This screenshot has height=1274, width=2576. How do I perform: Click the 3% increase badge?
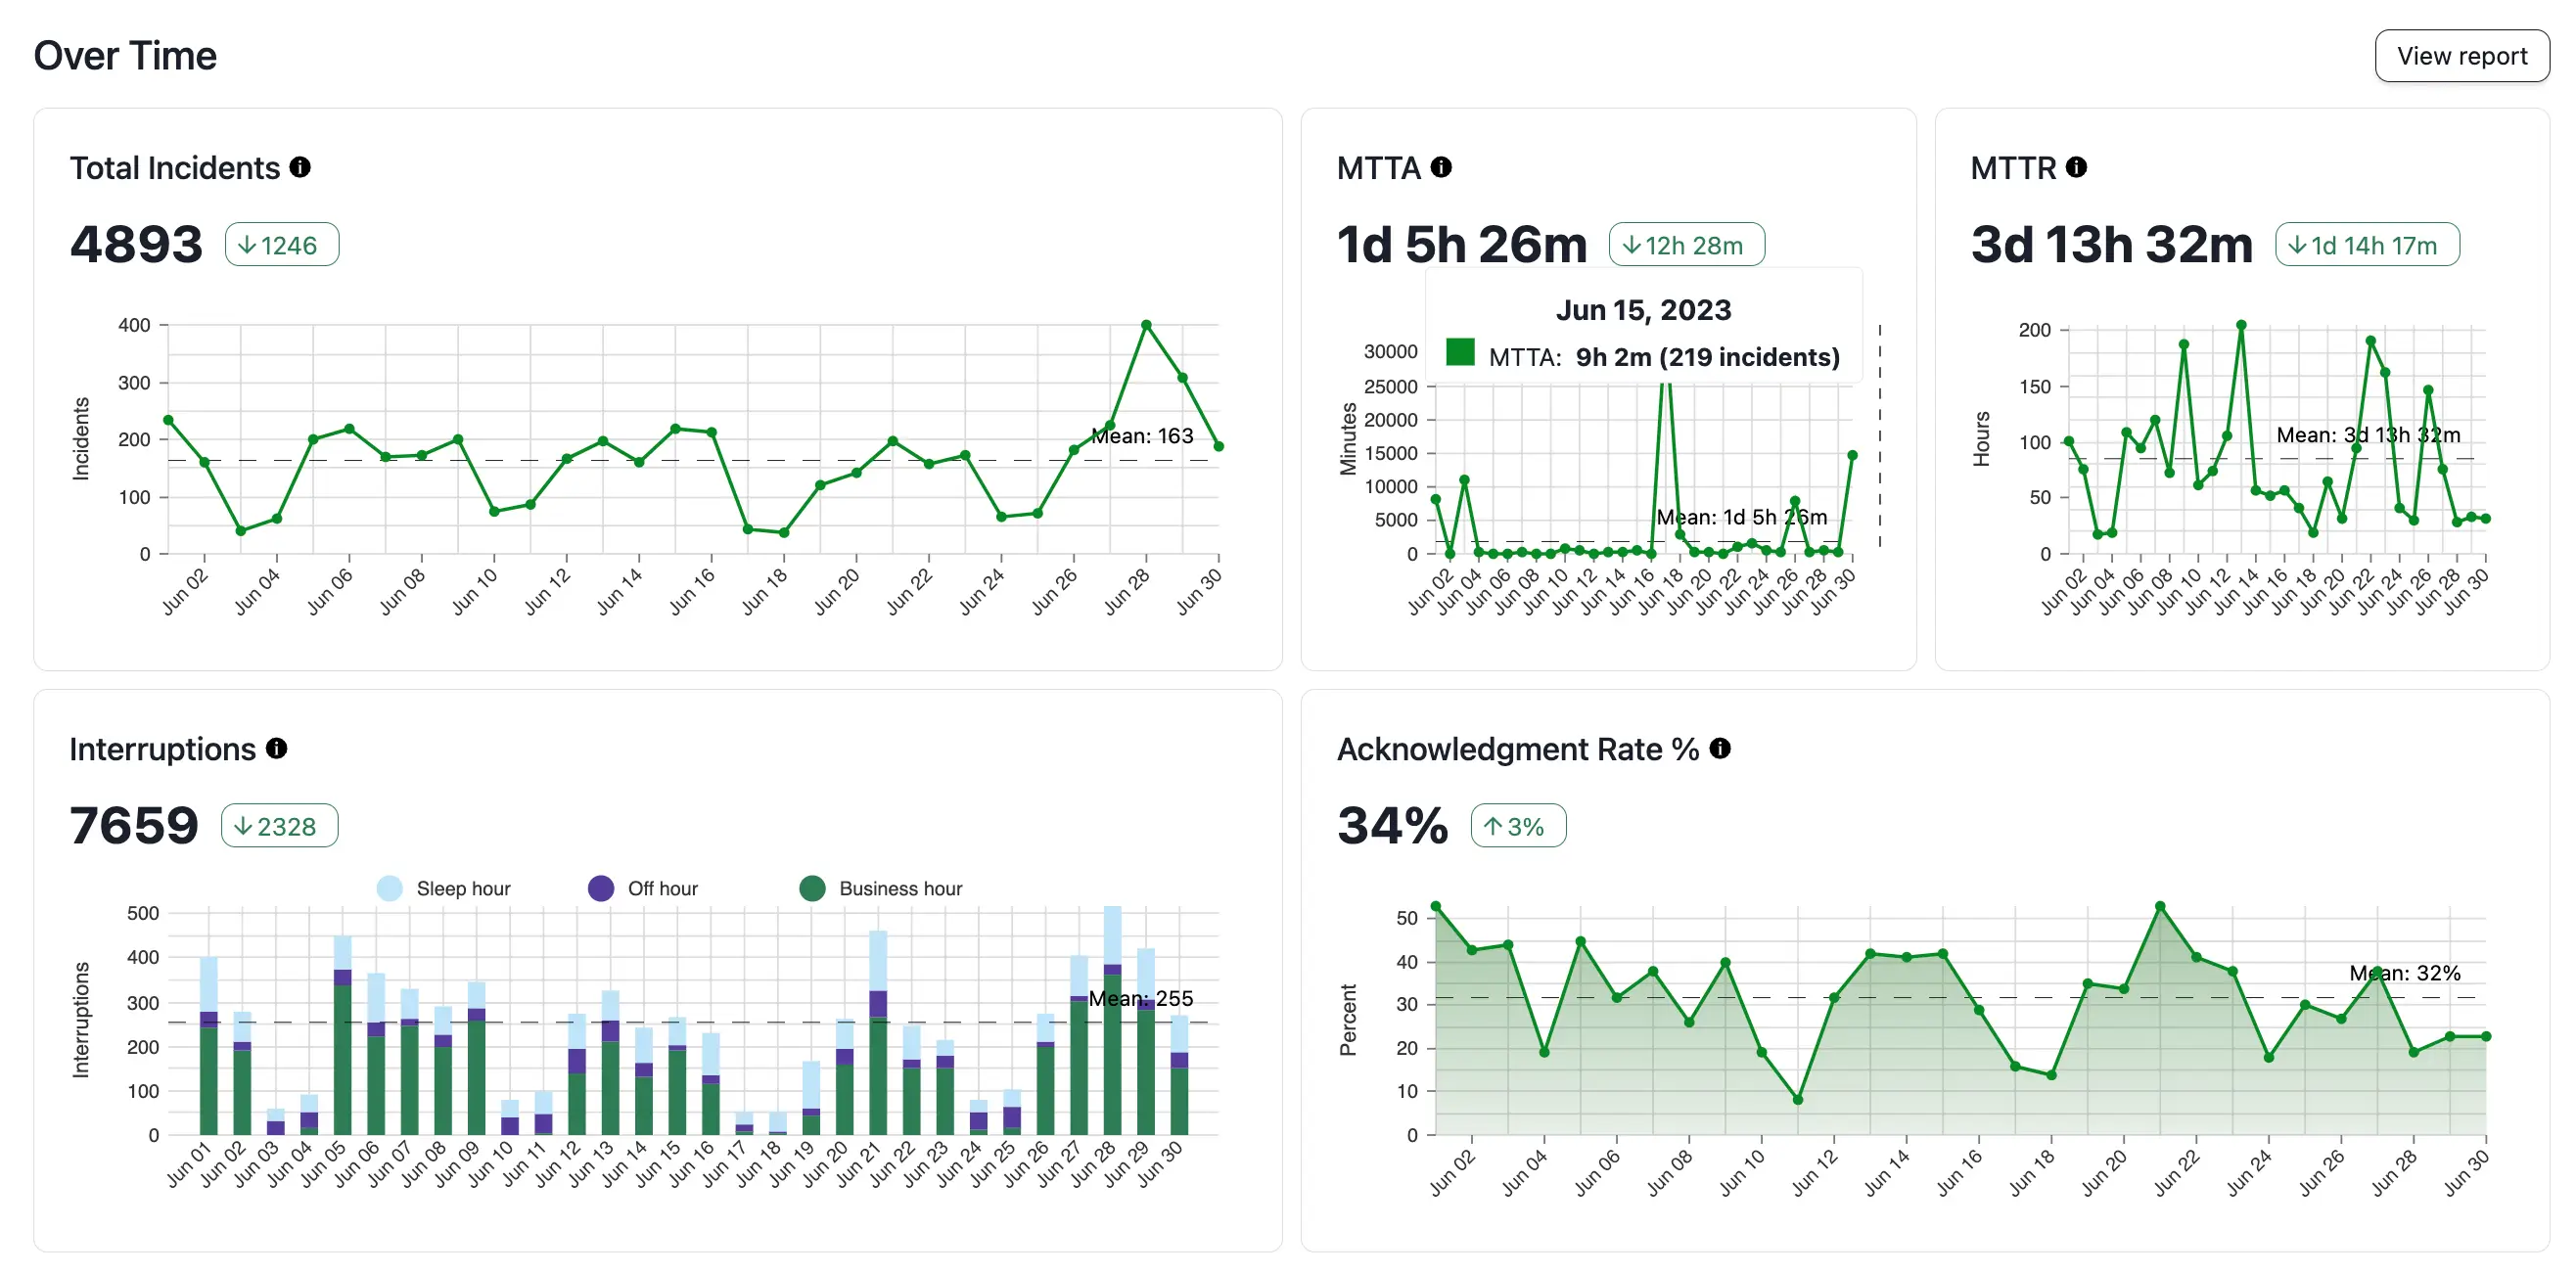point(1517,826)
